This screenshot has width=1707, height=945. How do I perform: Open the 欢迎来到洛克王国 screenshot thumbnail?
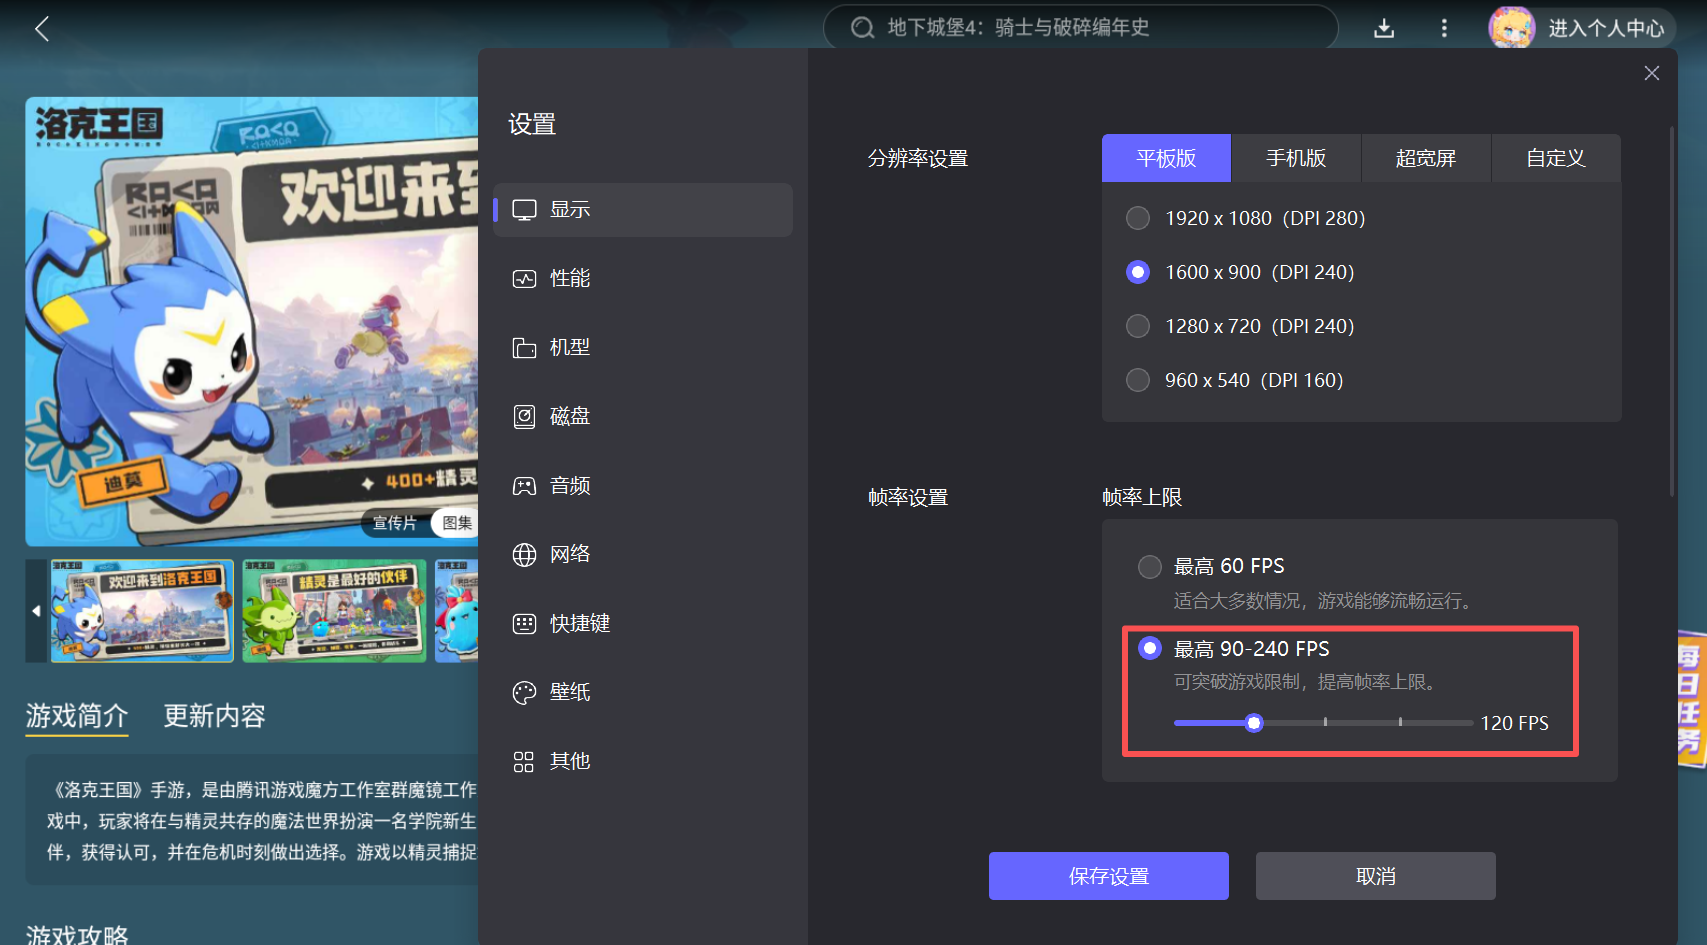tap(142, 611)
